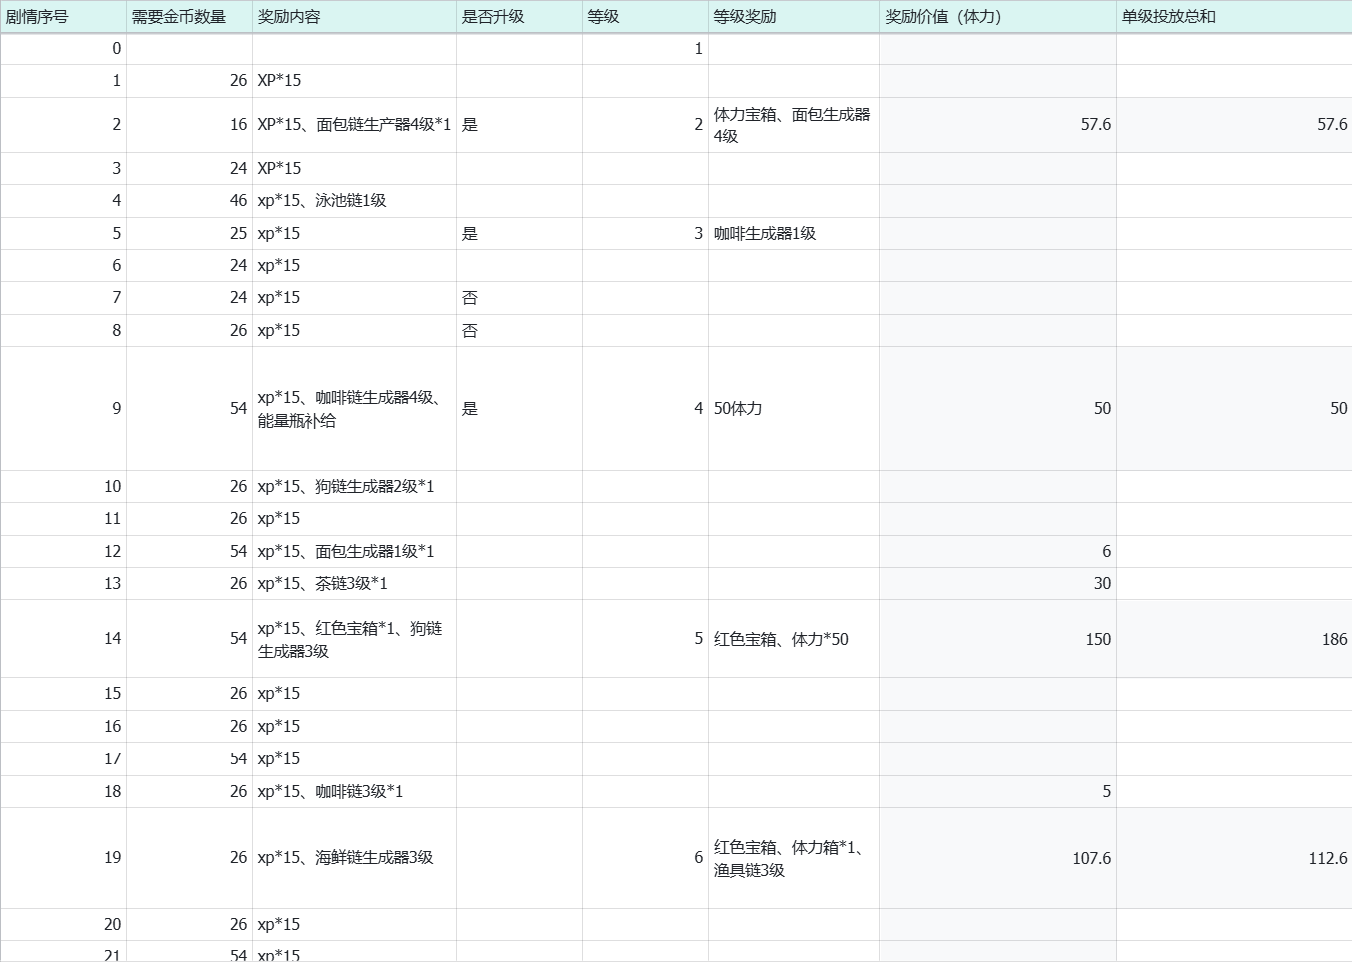This screenshot has width=1352, height=962.
Task: Click the '咖啡生成器1级' level reward cell
Action: pyautogui.click(x=794, y=233)
